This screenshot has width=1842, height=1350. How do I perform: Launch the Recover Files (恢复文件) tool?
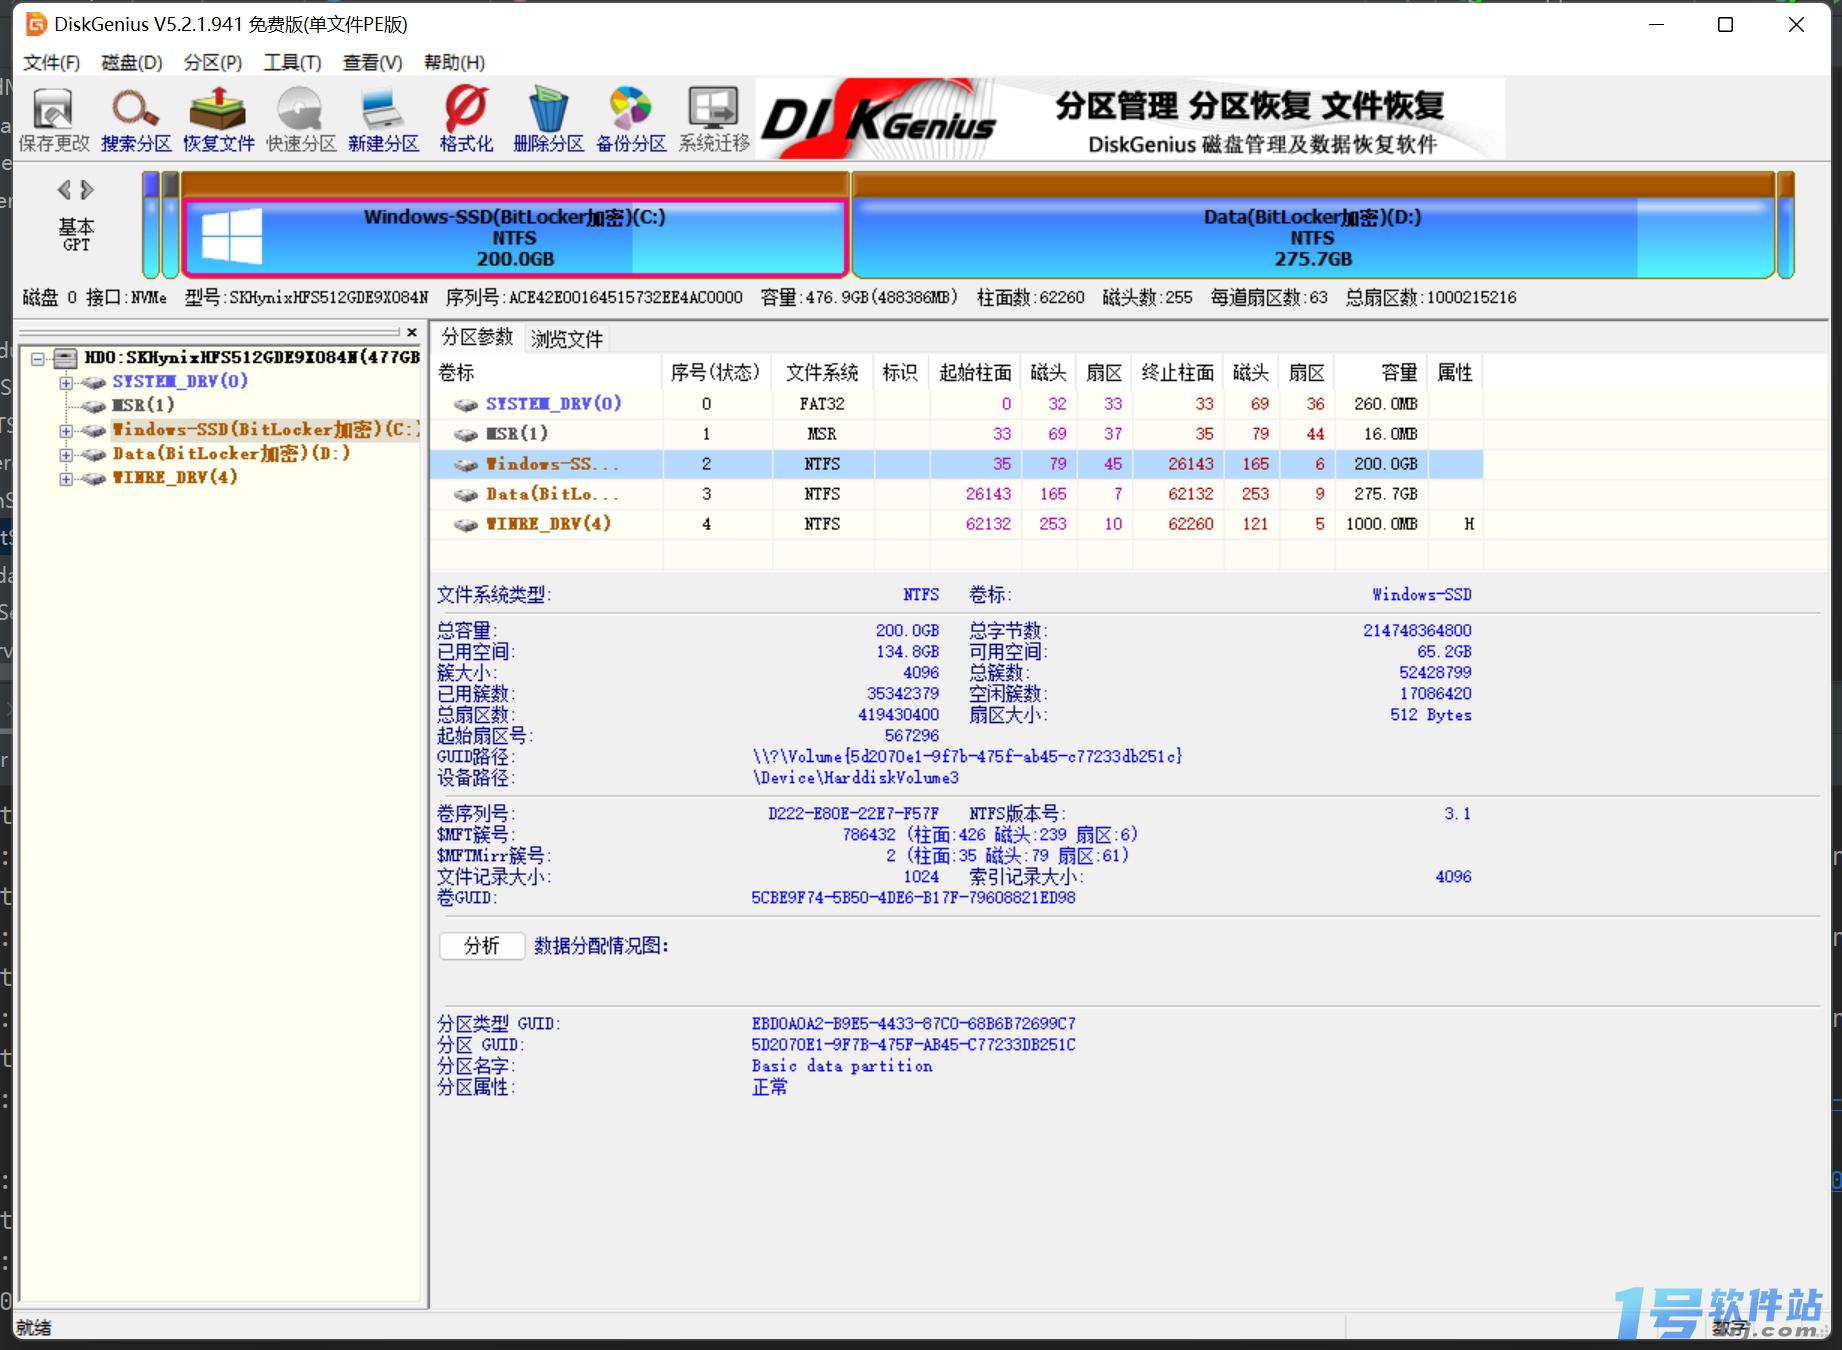pos(219,120)
